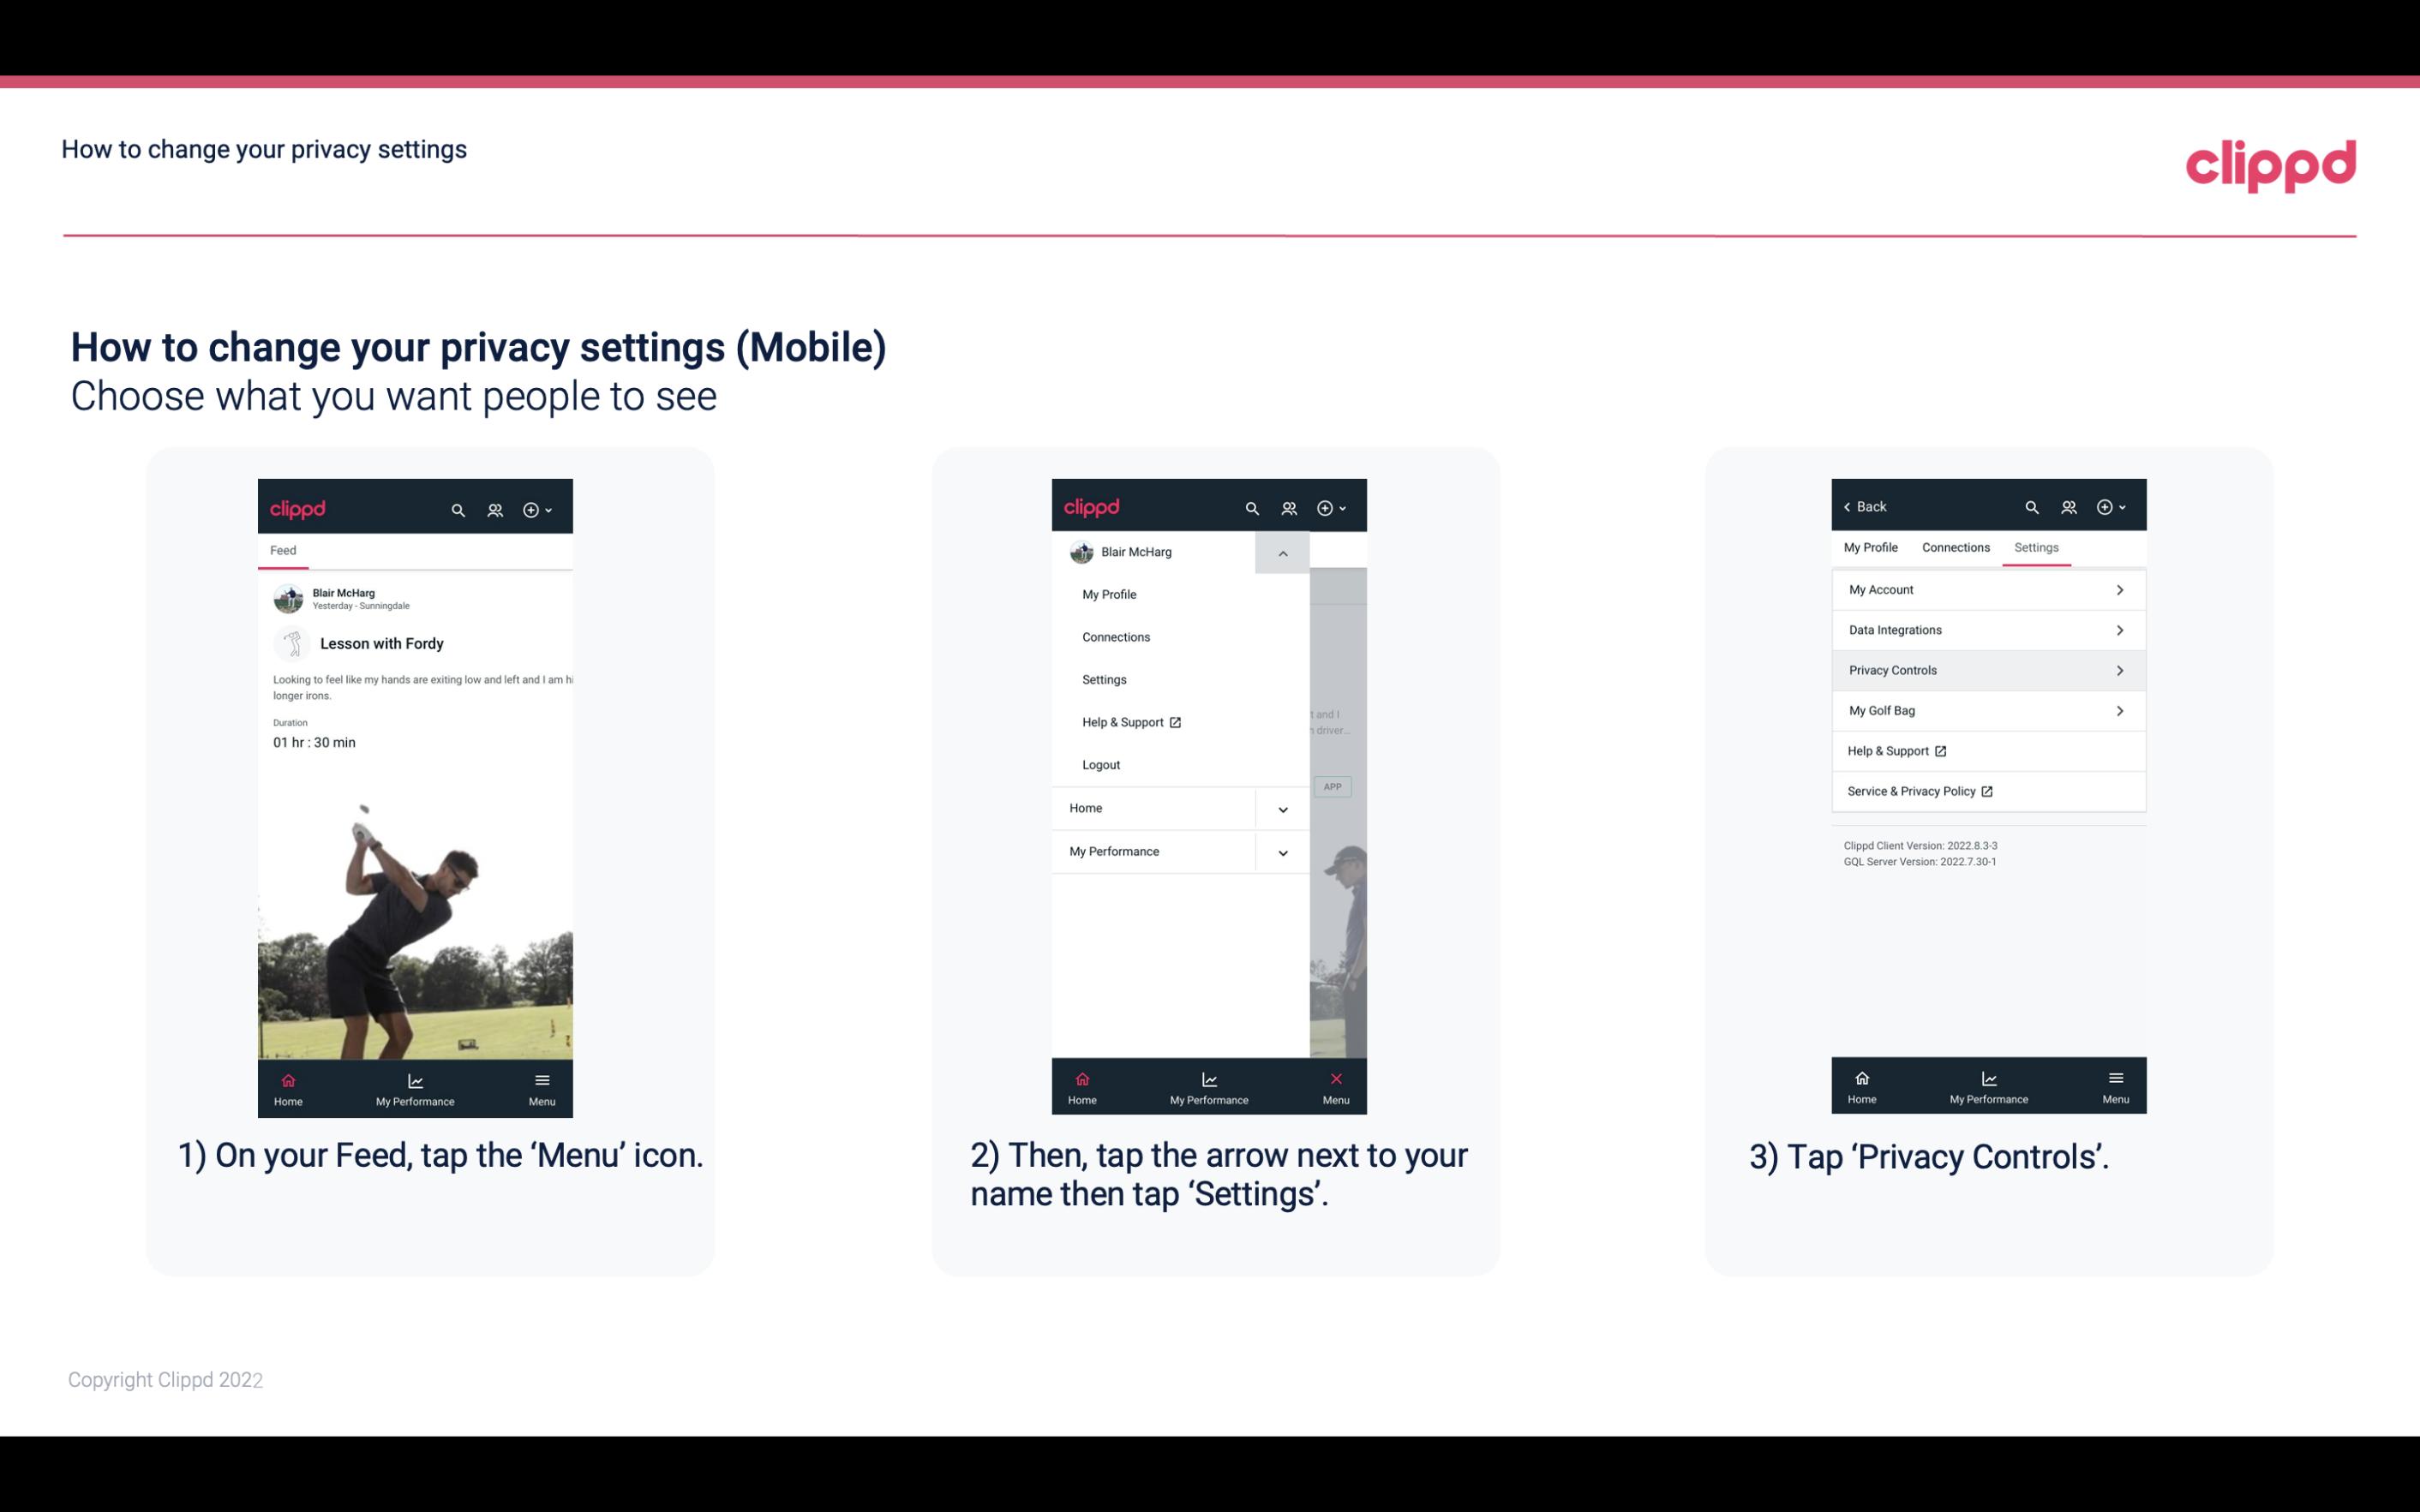Select the My Profile tab in settings
This screenshot has width=2420, height=1512.
[x=1873, y=547]
